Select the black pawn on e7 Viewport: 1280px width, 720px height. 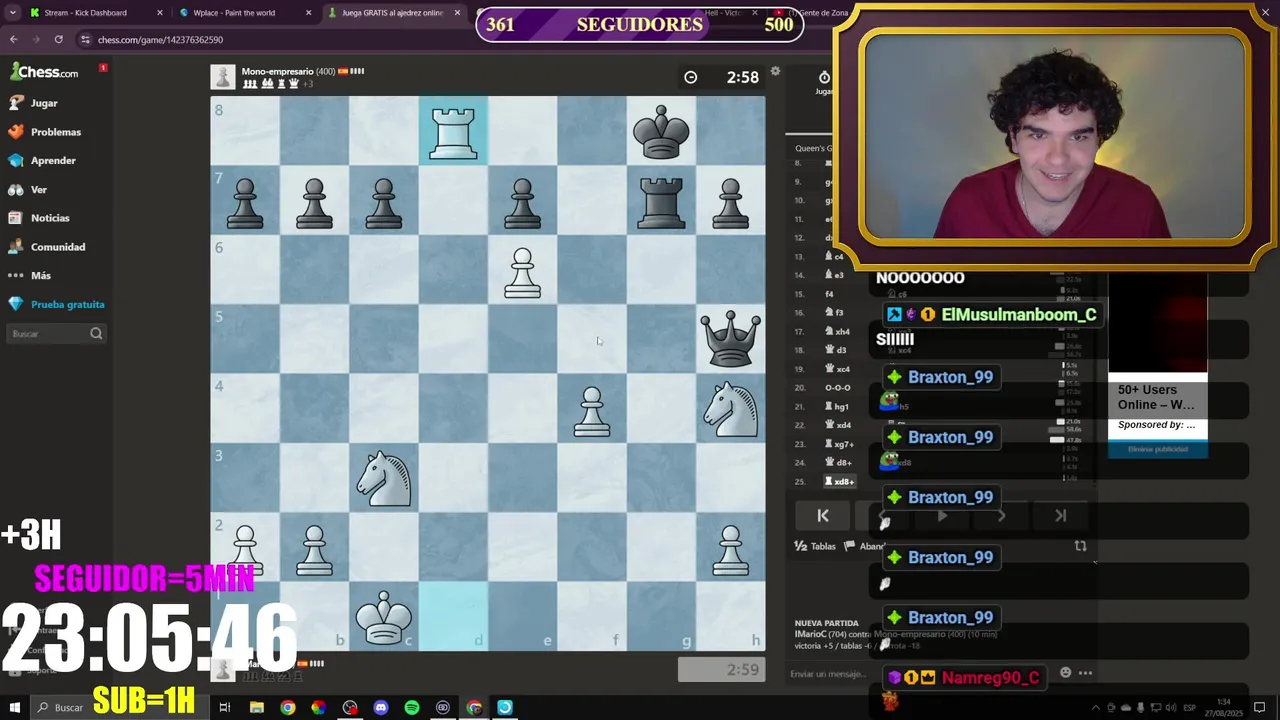(522, 200)
